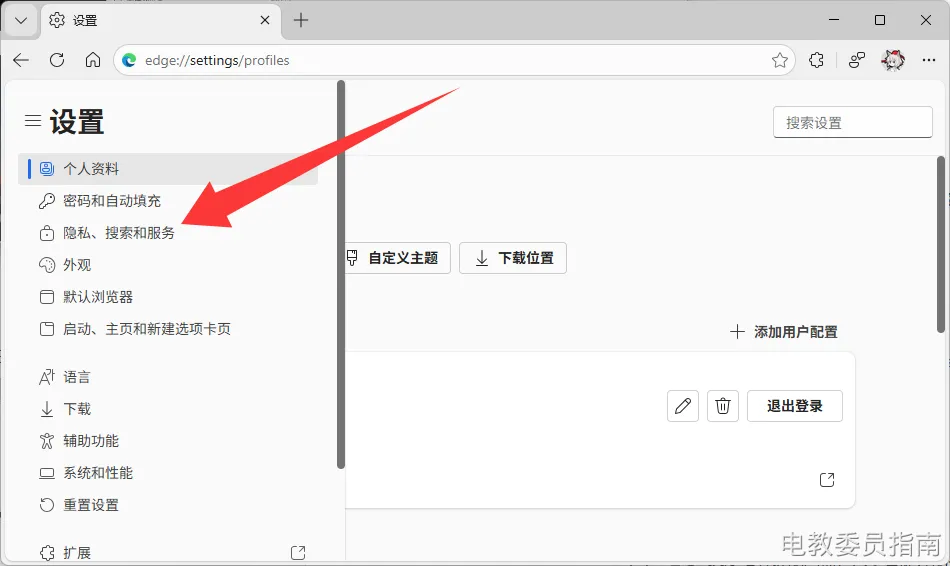Focus the 搜索设置 search box
The height and width of the screenshot is (566, 950).
[x=852, y=122]
